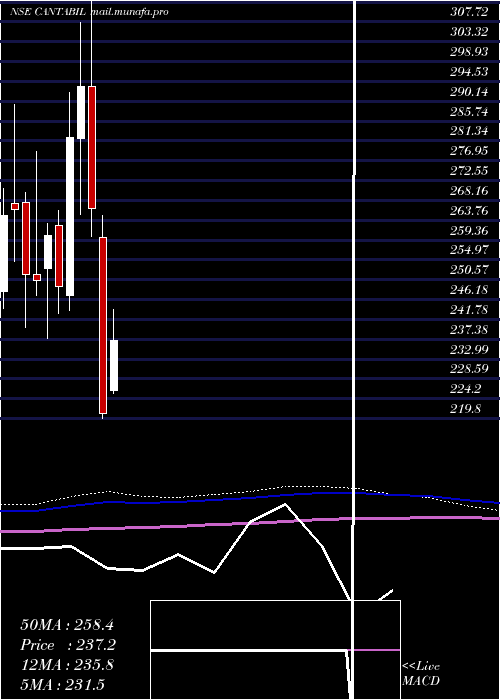The height and width of the screenshot is (700, 500).
Task: Click the 237.38 price axis label
Action: 469,329
